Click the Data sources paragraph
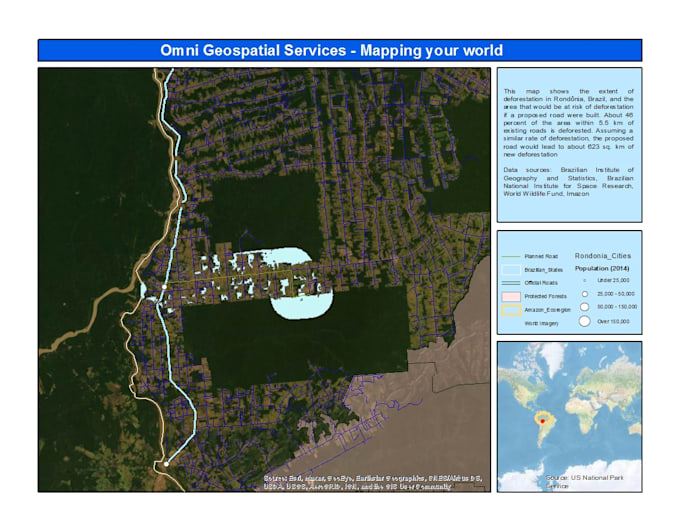 pyautogui.click(x=568, y=182)
